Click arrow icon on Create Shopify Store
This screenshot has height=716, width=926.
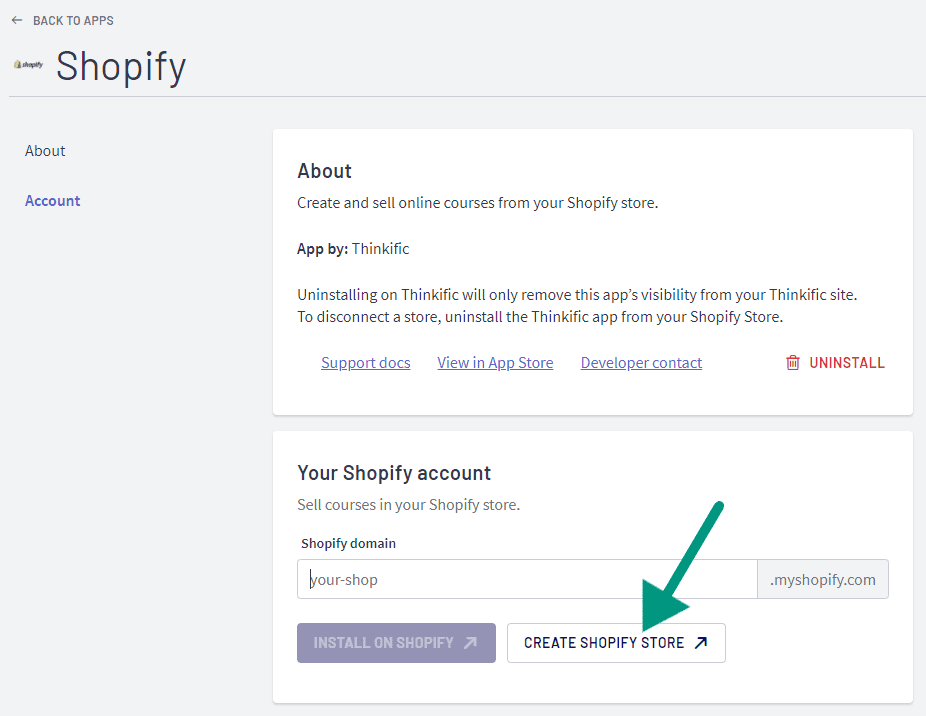701,643
